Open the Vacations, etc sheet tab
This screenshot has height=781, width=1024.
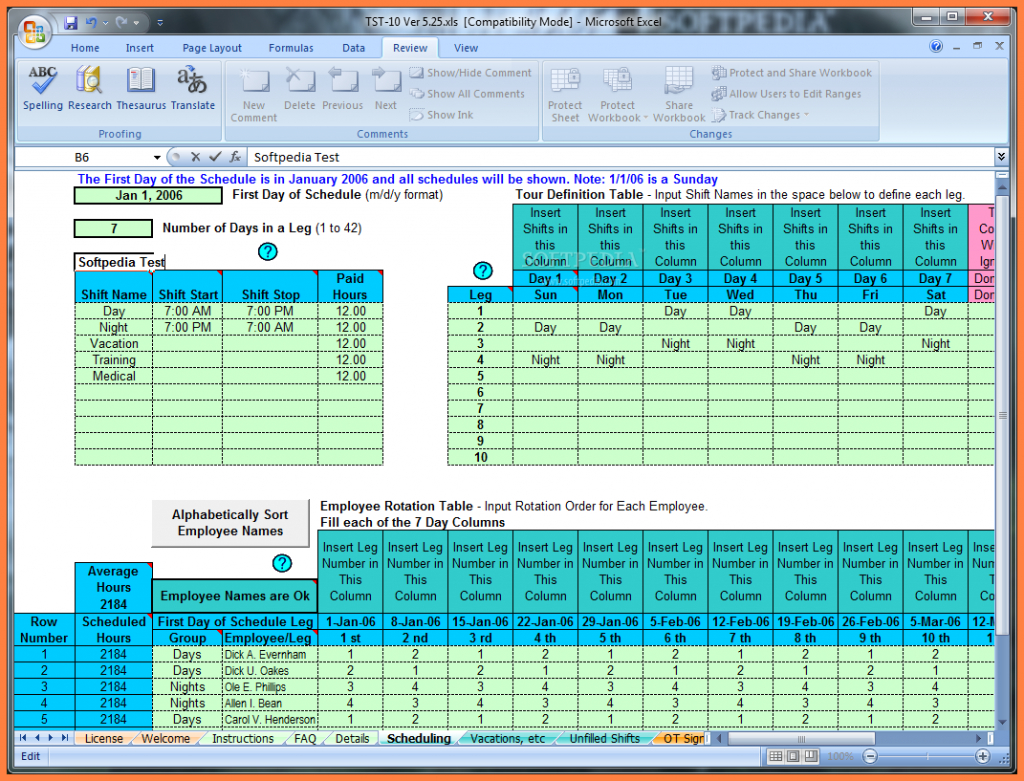pos(507,739)
